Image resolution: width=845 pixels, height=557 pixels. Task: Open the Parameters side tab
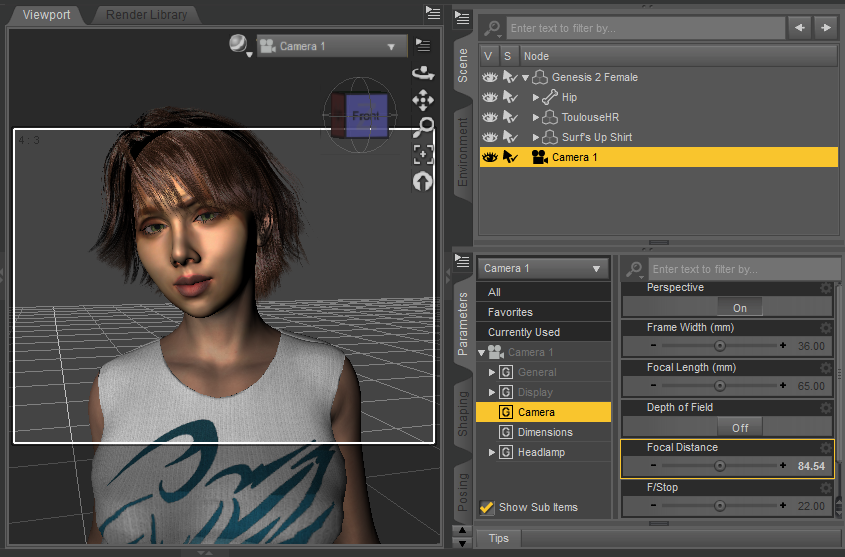[463, 324]
